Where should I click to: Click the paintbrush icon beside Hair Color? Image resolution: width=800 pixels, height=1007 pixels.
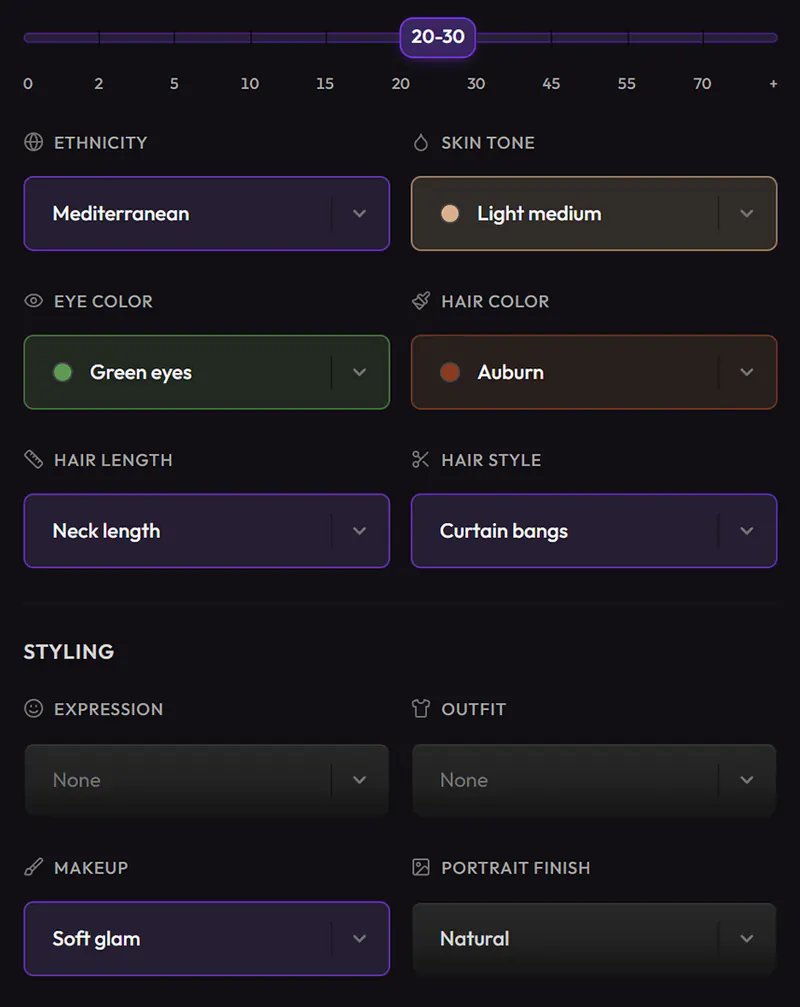[x=421, y=301]
